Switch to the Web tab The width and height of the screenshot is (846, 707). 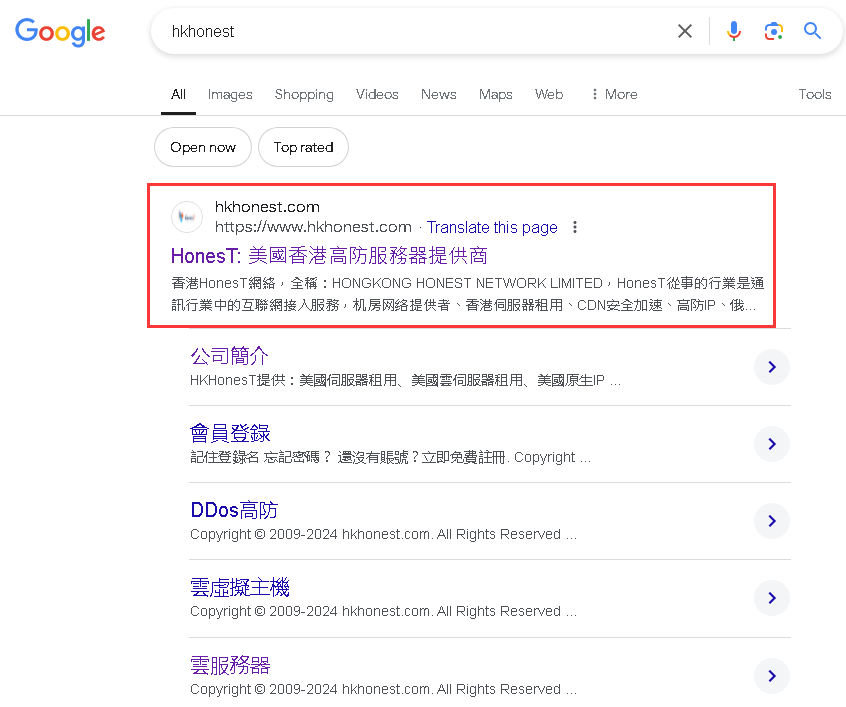[x=549, y=94]
